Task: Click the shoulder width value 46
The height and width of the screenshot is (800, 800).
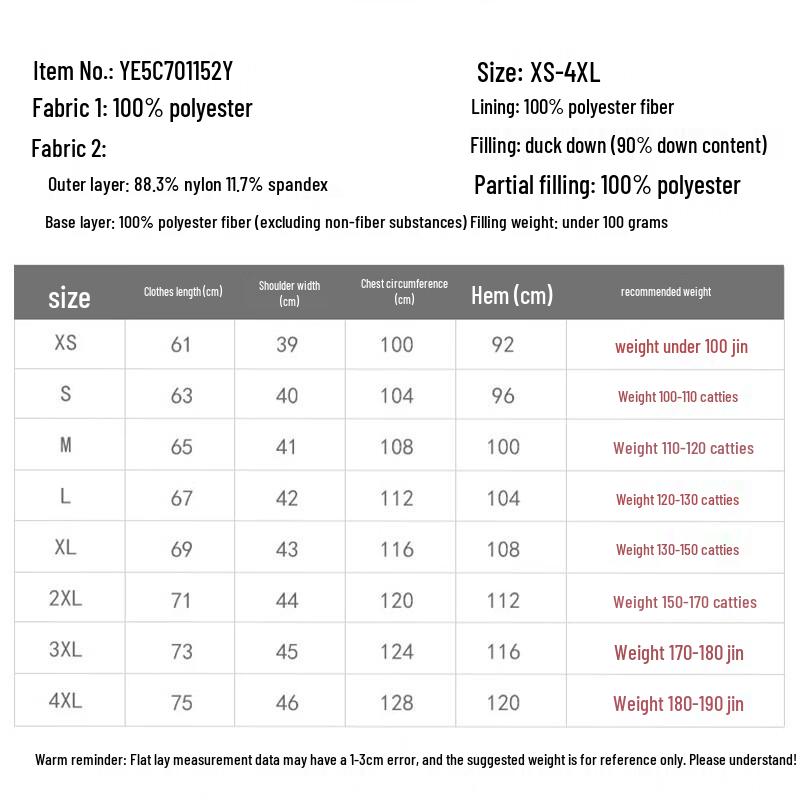Action: [x=287, y=703]
